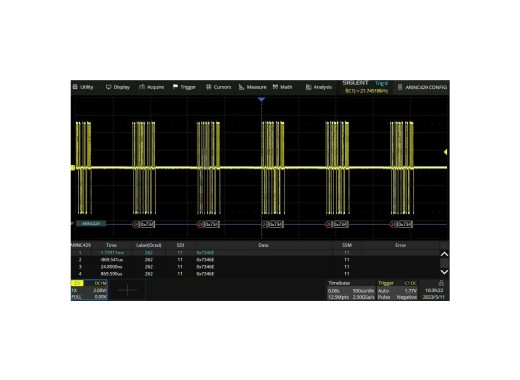Open the Analysis menu
520x380 pixels.
(x=319, y=87)
